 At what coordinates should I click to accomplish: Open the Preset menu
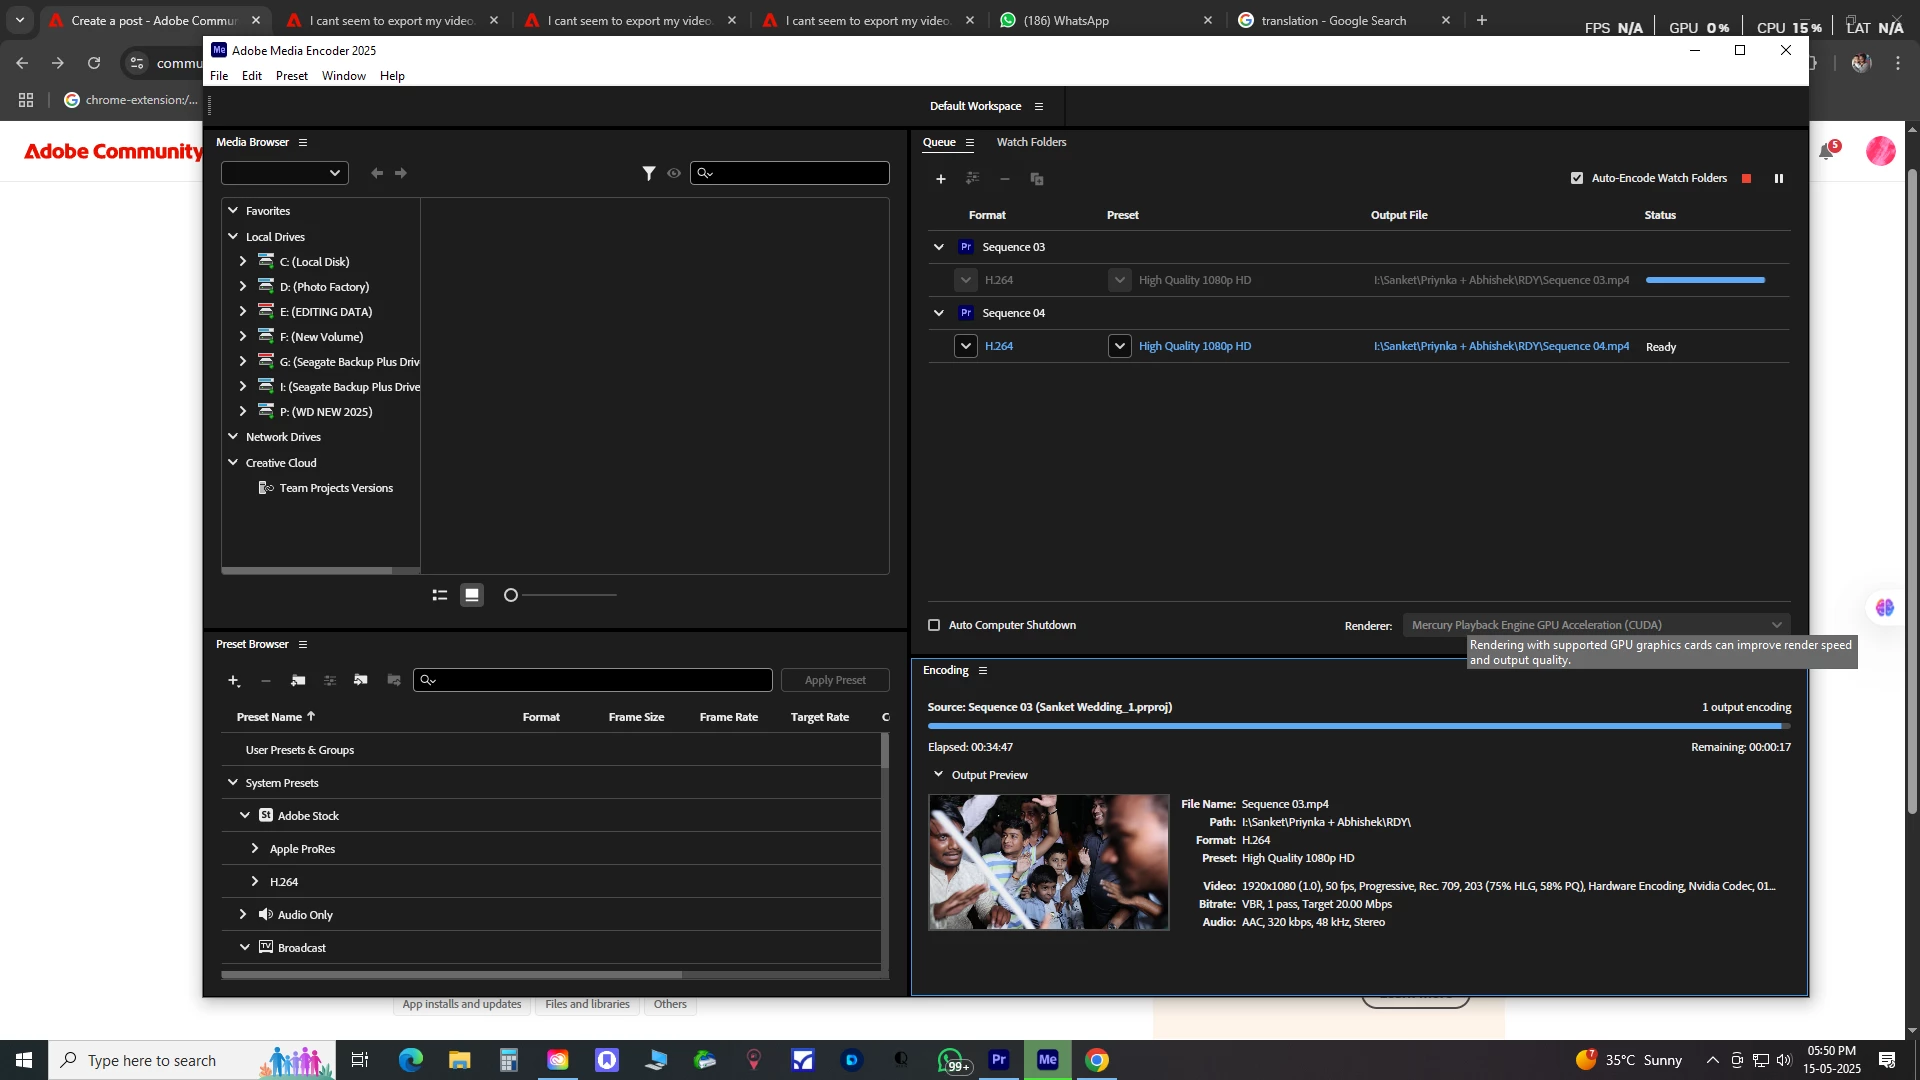tap(291, 76)
